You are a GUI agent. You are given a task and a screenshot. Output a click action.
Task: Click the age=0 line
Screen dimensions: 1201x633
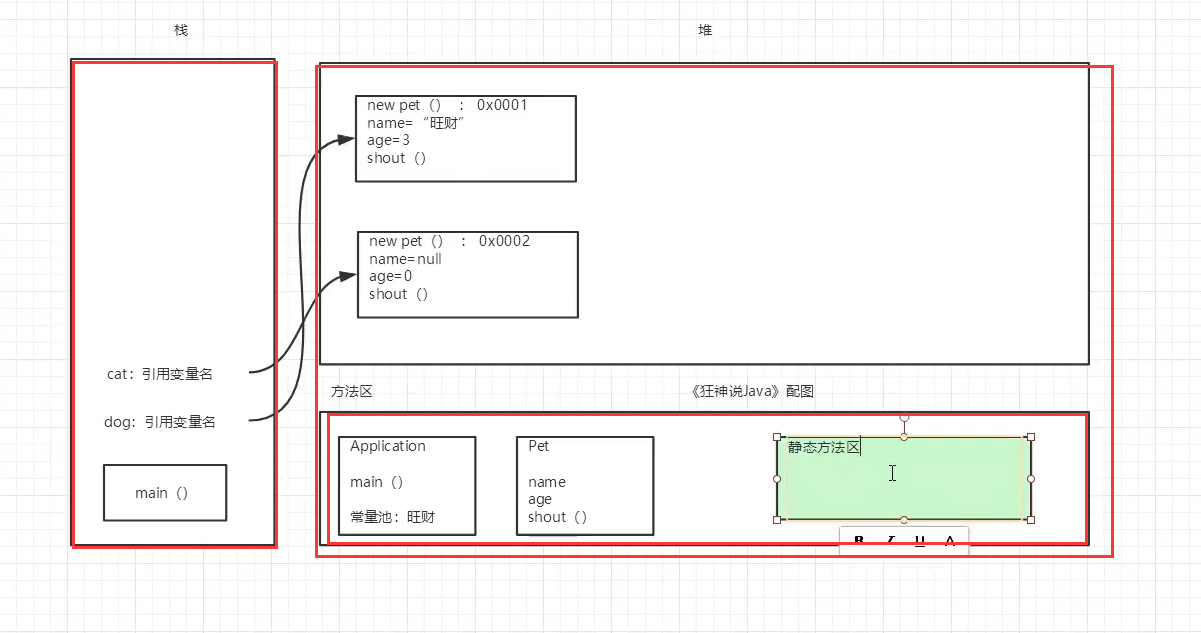click(391, 276)
